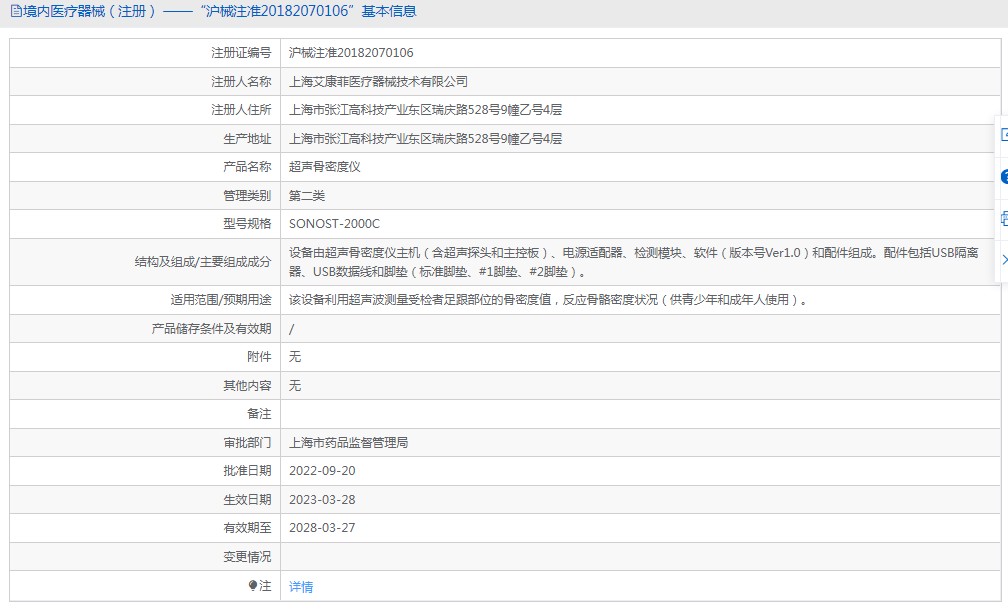The height and width of the screenshot is (609, 1008).
Task: Click the 结构及组成 description text
Action: tap(633, 262)
